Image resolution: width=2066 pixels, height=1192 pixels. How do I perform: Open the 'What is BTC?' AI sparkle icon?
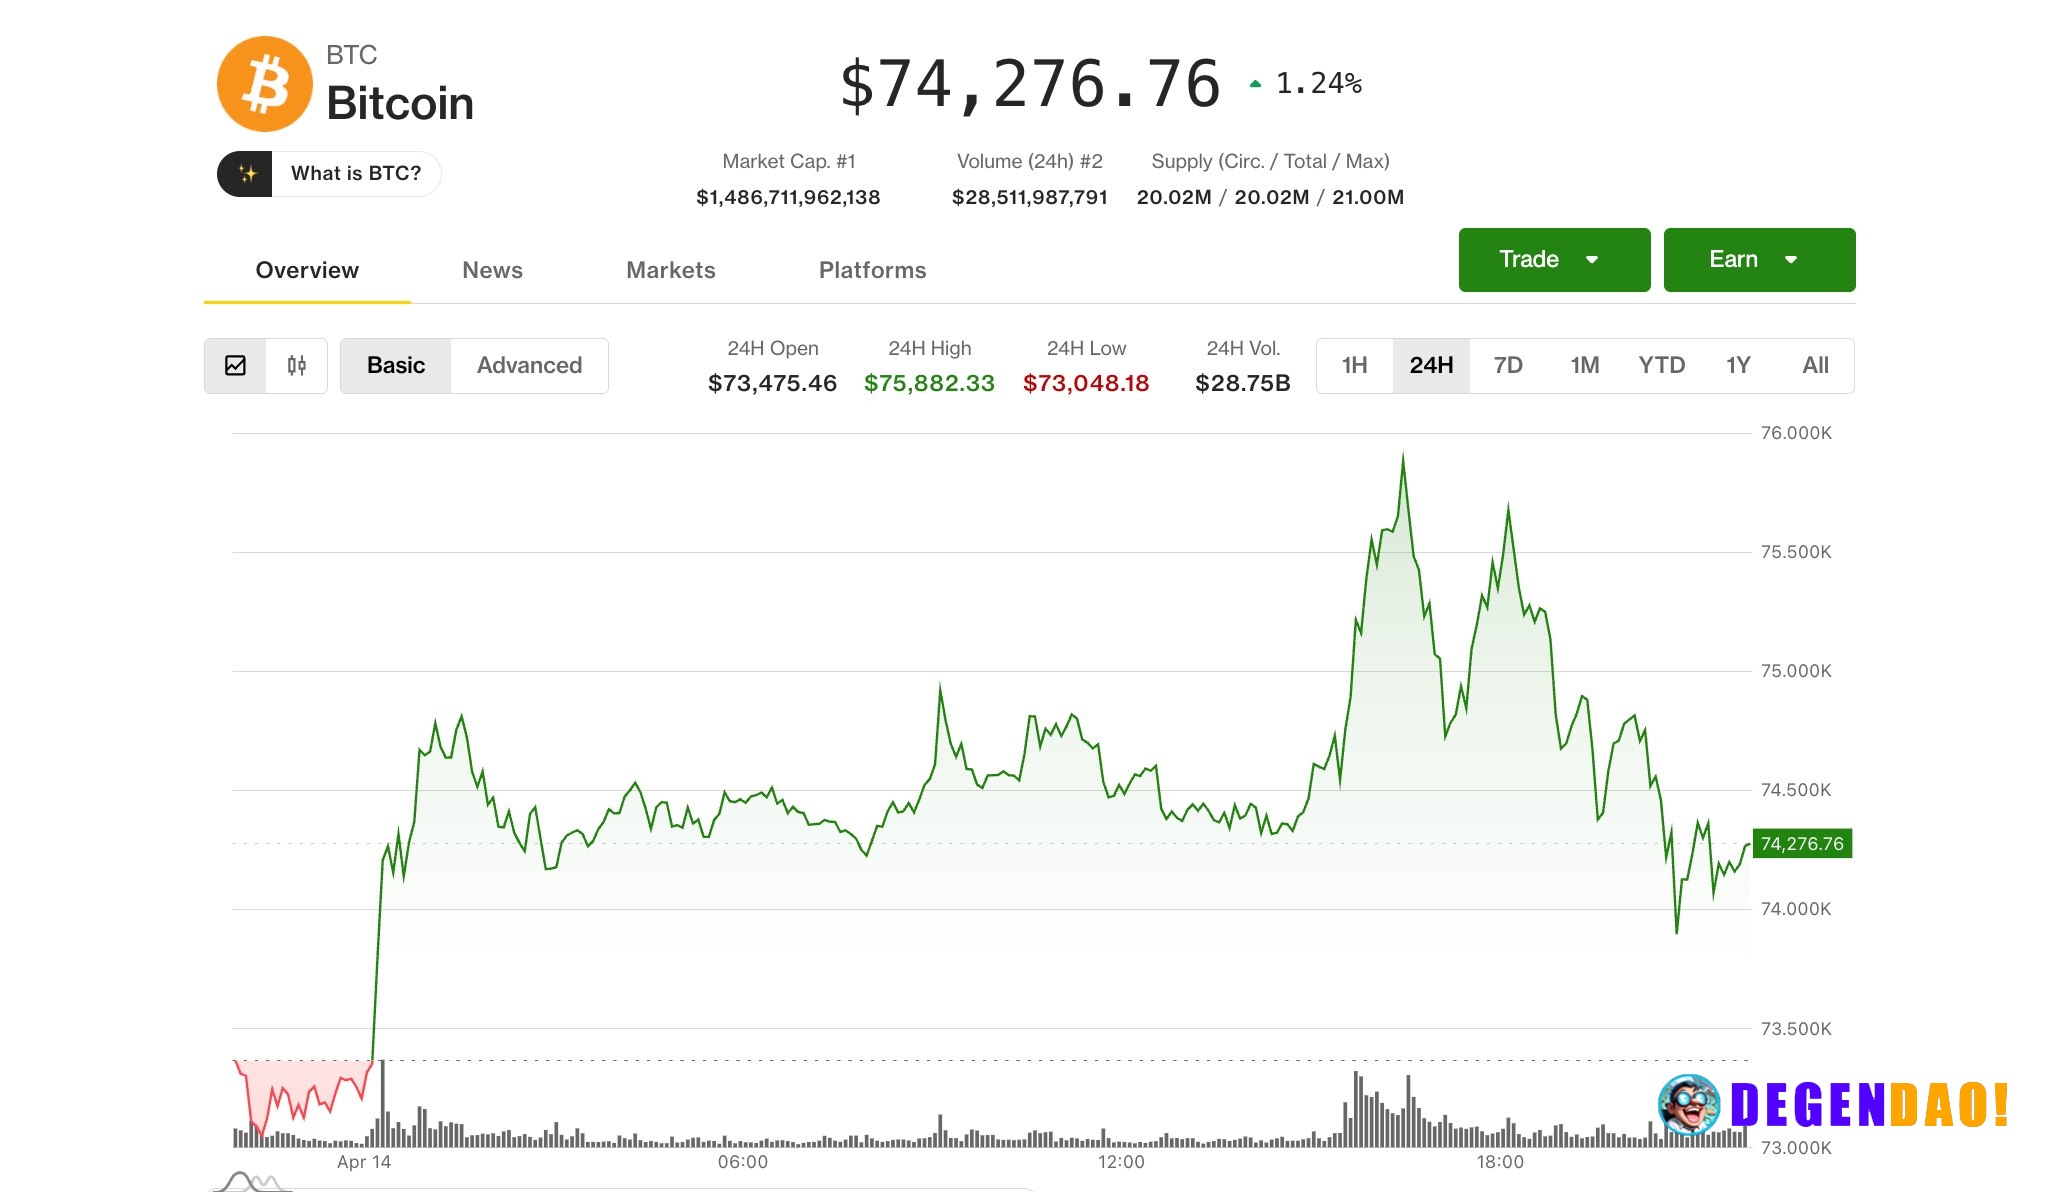click(x=248, y=173)
